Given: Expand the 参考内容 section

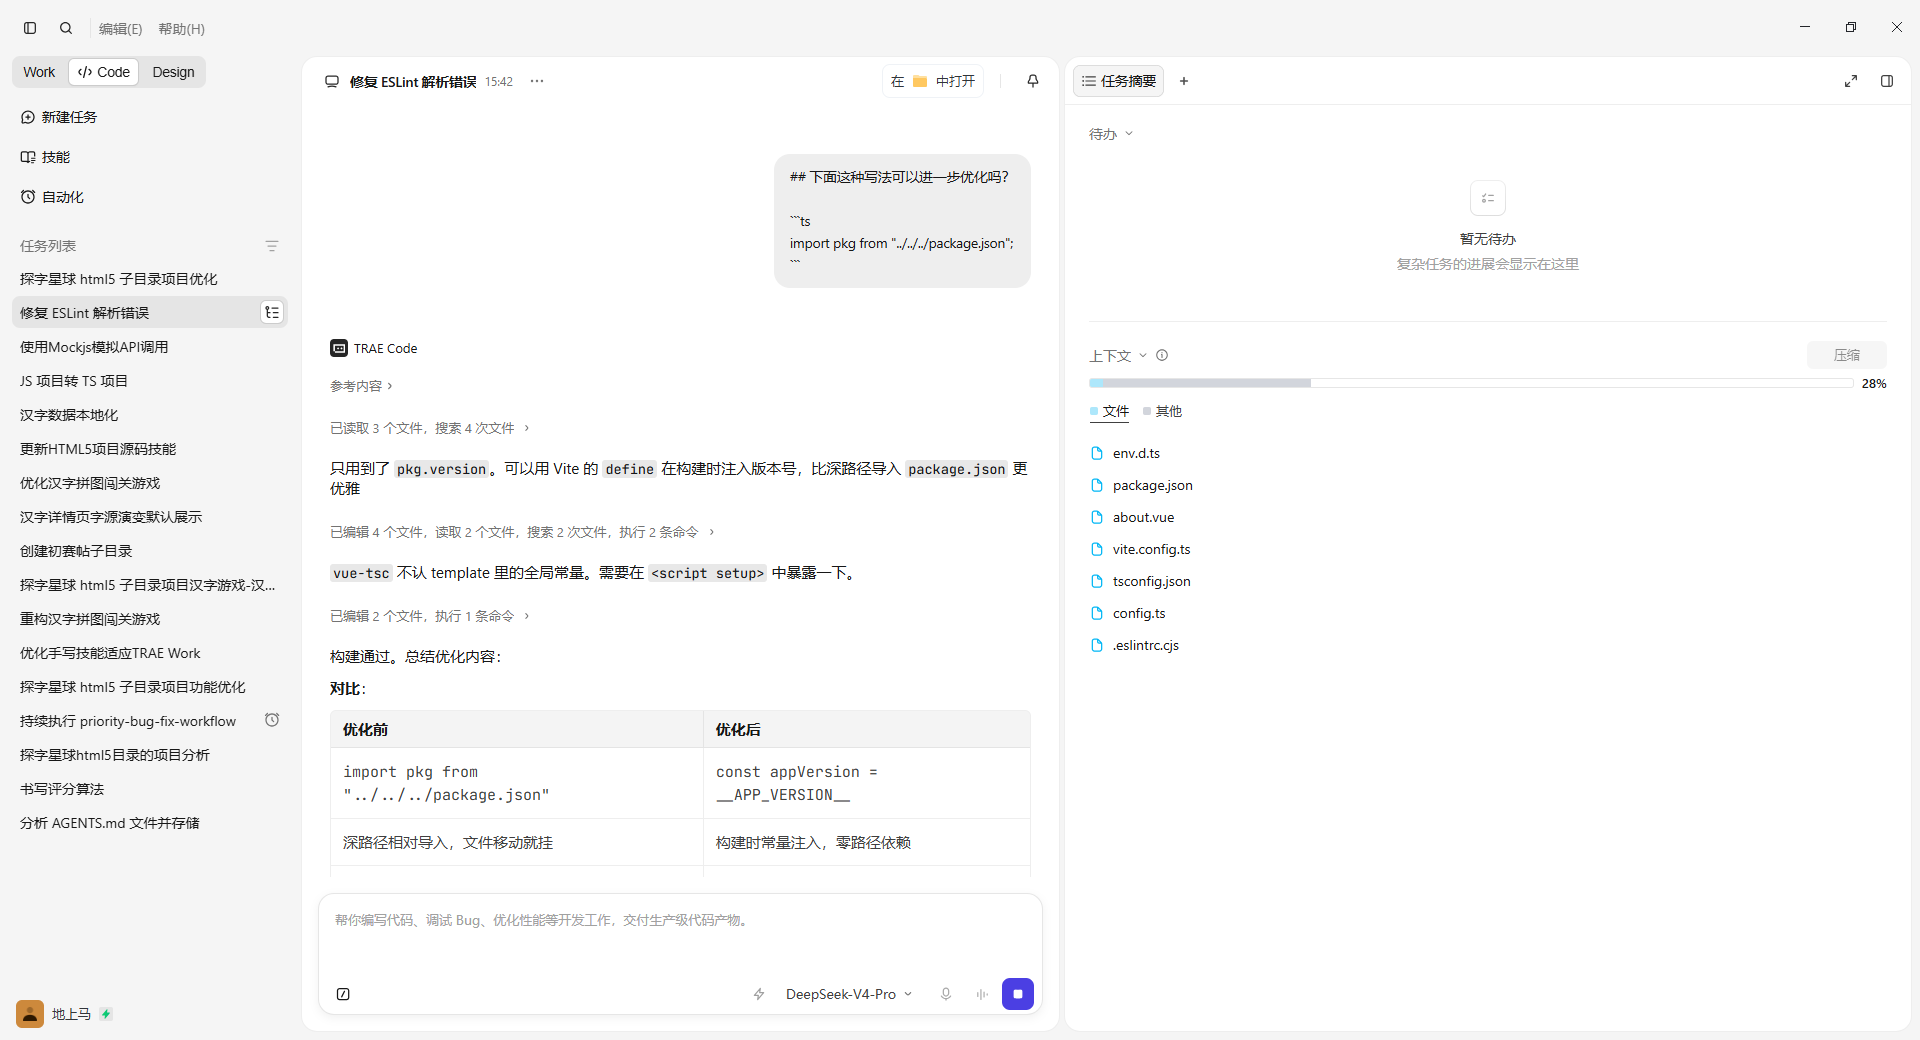Looking at the screenshot, I should [x=361, y=386].
